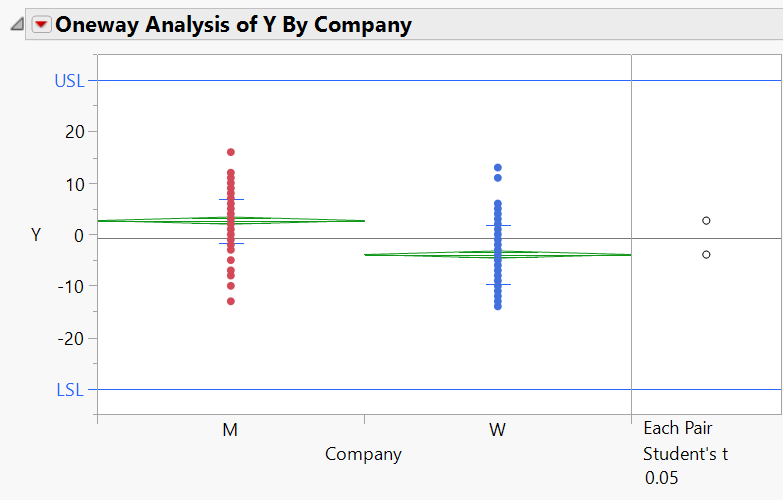
Task: Select the USL reference line label
Action: (x=69, y=81)
